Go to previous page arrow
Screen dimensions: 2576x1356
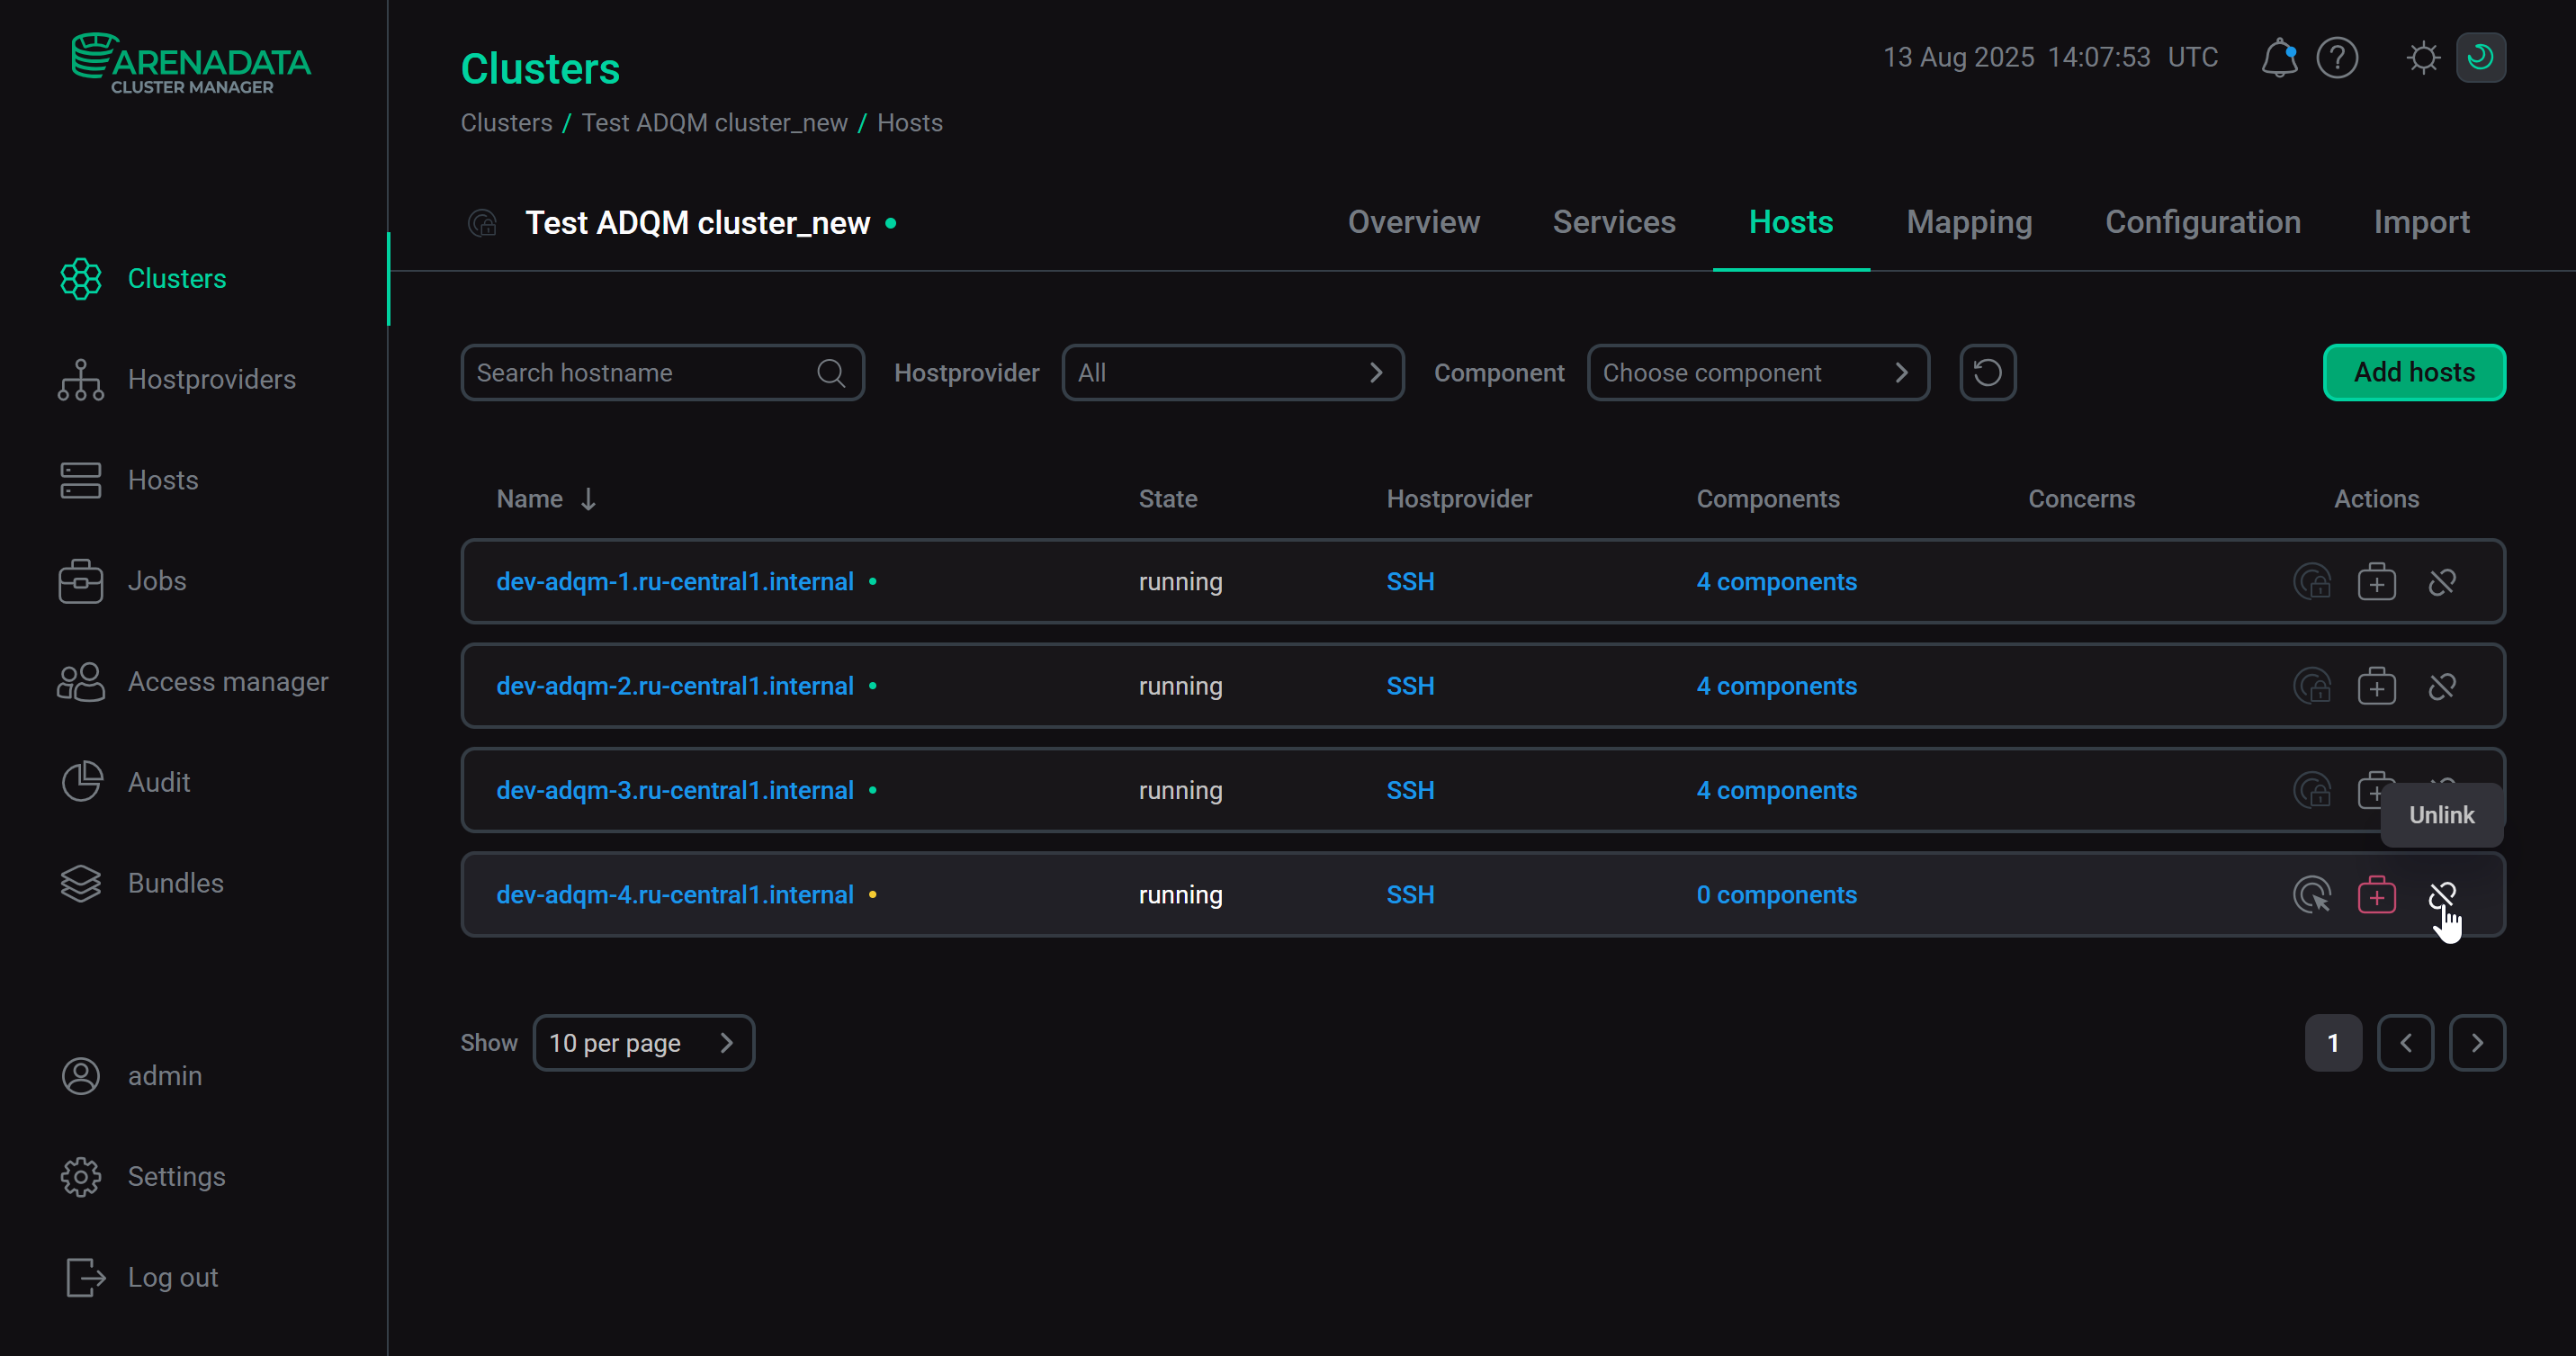point(2405,1043)
